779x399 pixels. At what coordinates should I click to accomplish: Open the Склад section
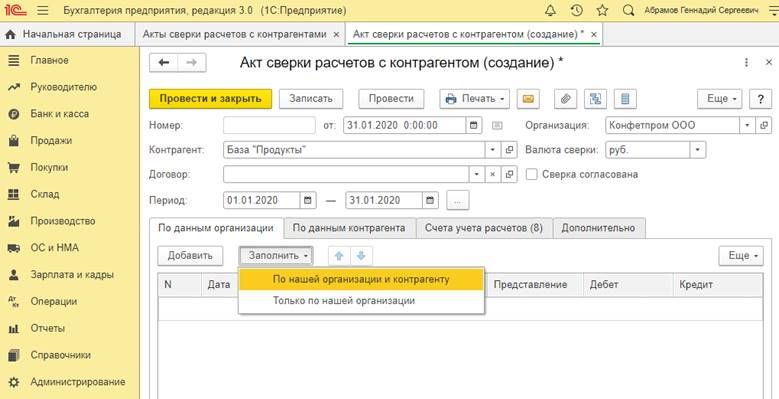pos(45,194)
